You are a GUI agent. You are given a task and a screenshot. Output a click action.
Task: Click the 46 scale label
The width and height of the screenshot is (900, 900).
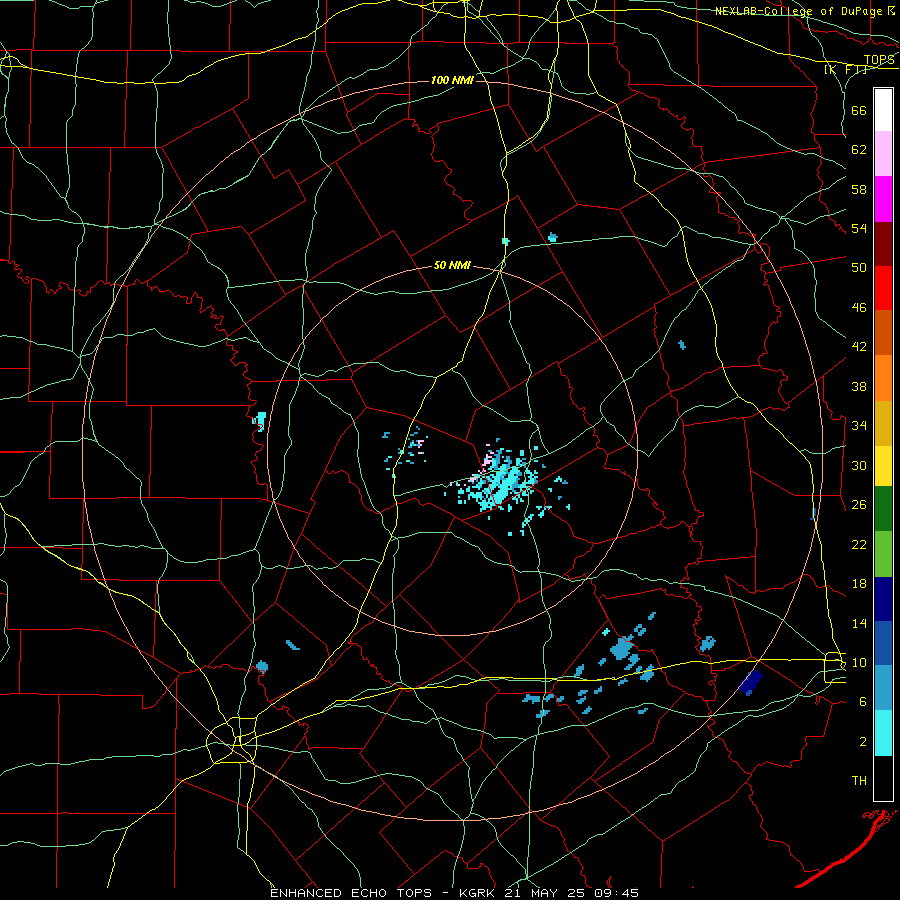859,308
